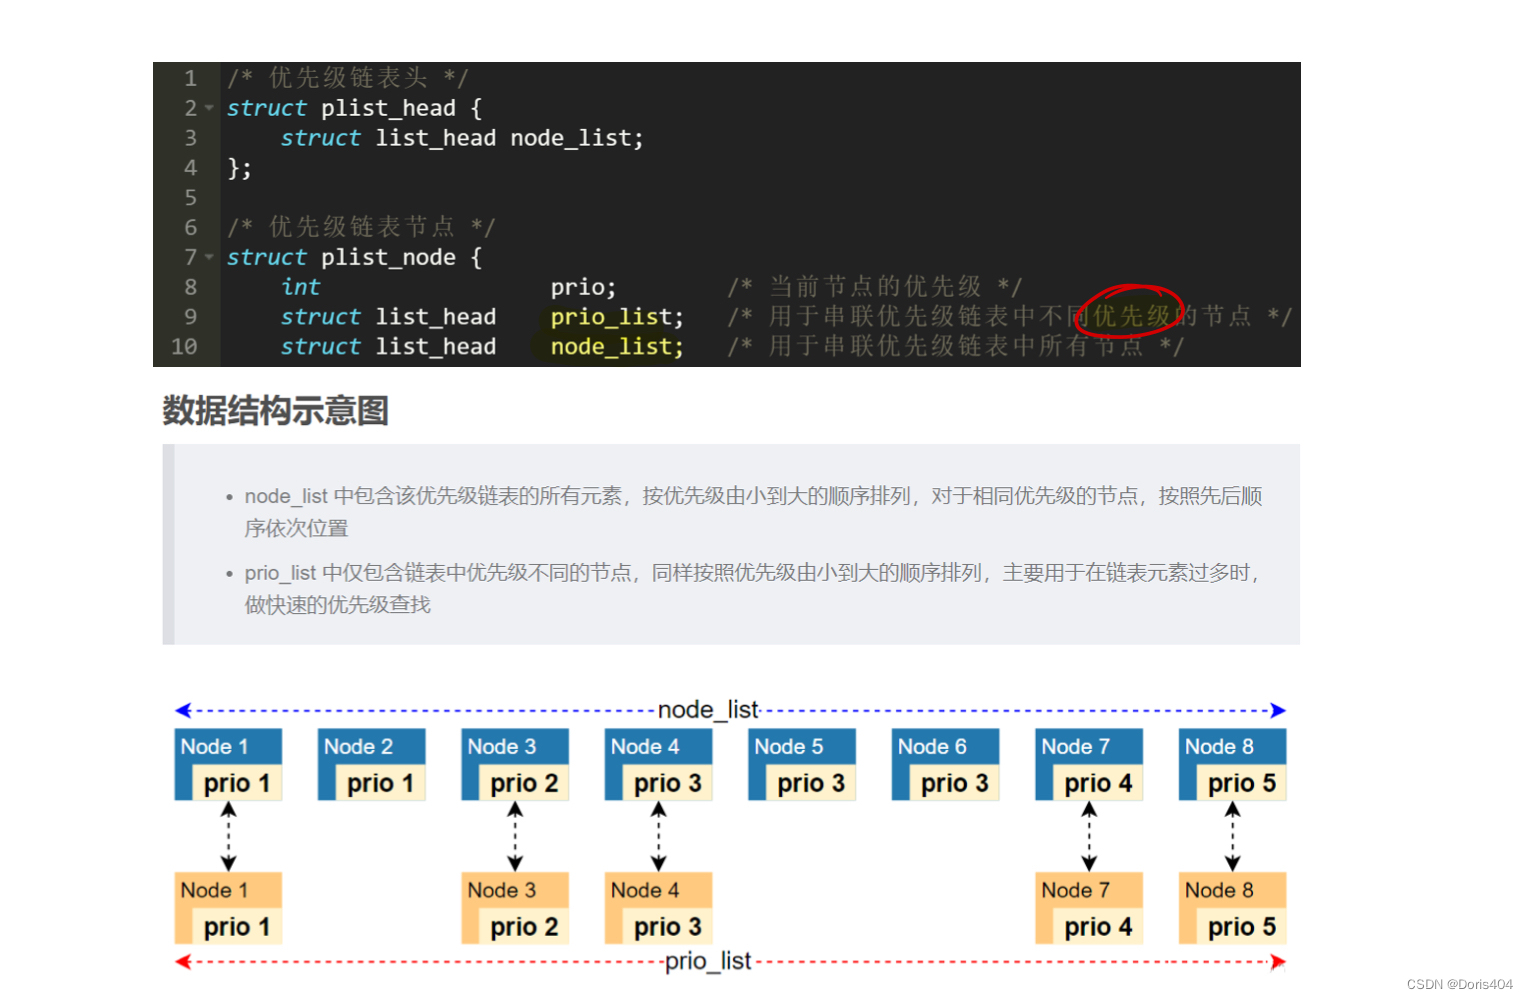
Task: Click line number 1 in the gutter
Action: pos(190,78)
